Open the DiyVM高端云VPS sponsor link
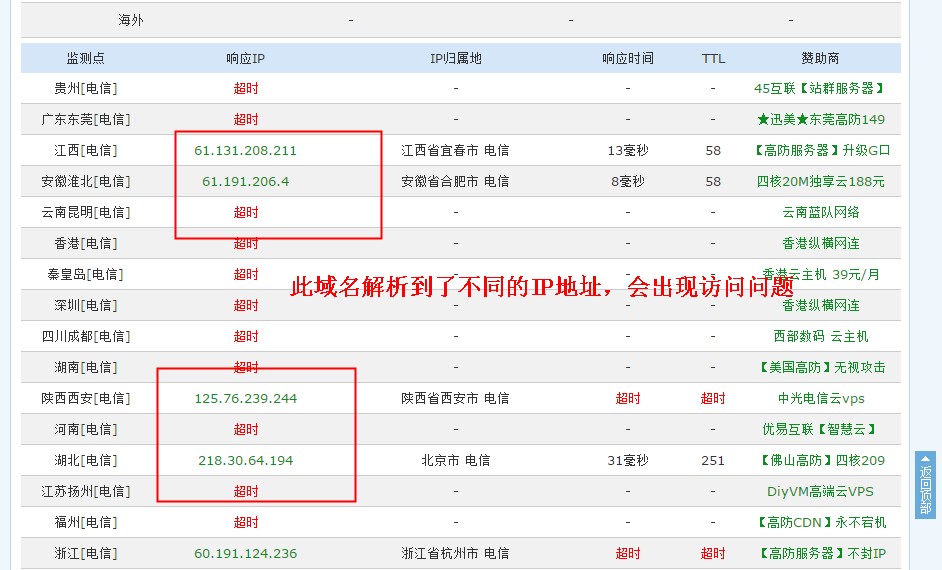 point(820,491)
